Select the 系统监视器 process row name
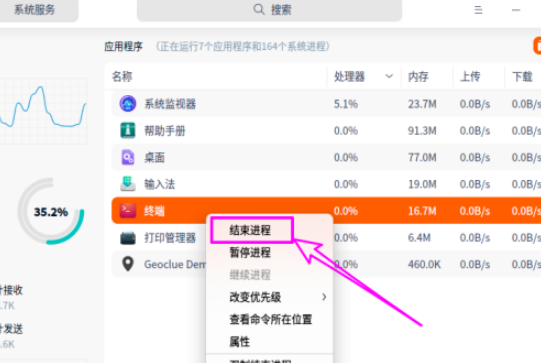 (170, 104)
